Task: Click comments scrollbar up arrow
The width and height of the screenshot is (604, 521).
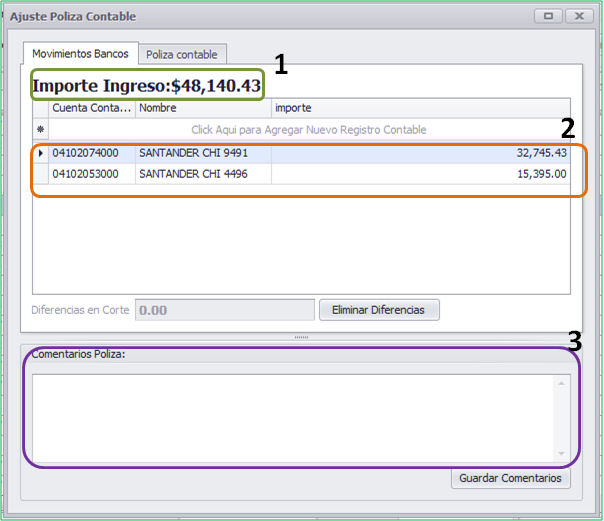Action: (561, 383)
